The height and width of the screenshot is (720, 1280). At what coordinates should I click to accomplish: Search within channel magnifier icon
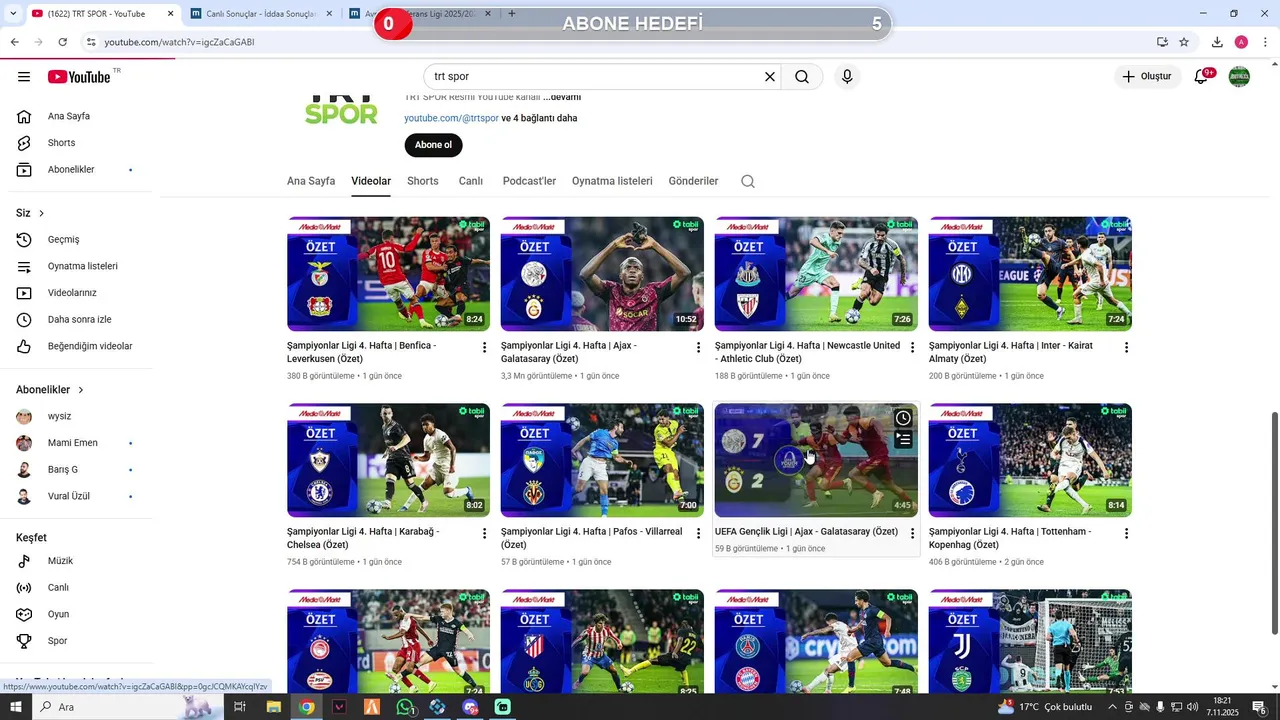[748, 181]
